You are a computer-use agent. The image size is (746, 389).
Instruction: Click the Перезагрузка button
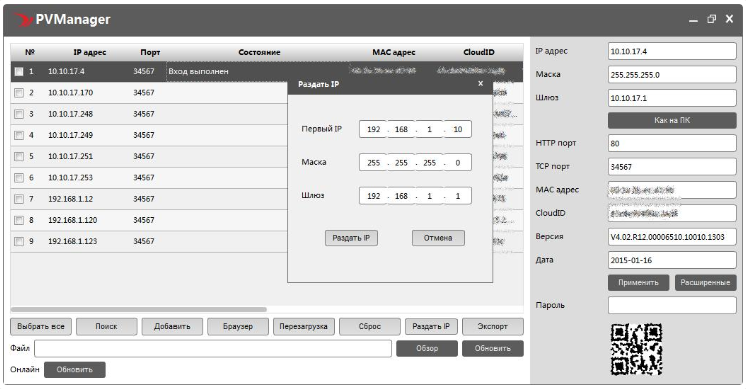click(x=304, y=327)
